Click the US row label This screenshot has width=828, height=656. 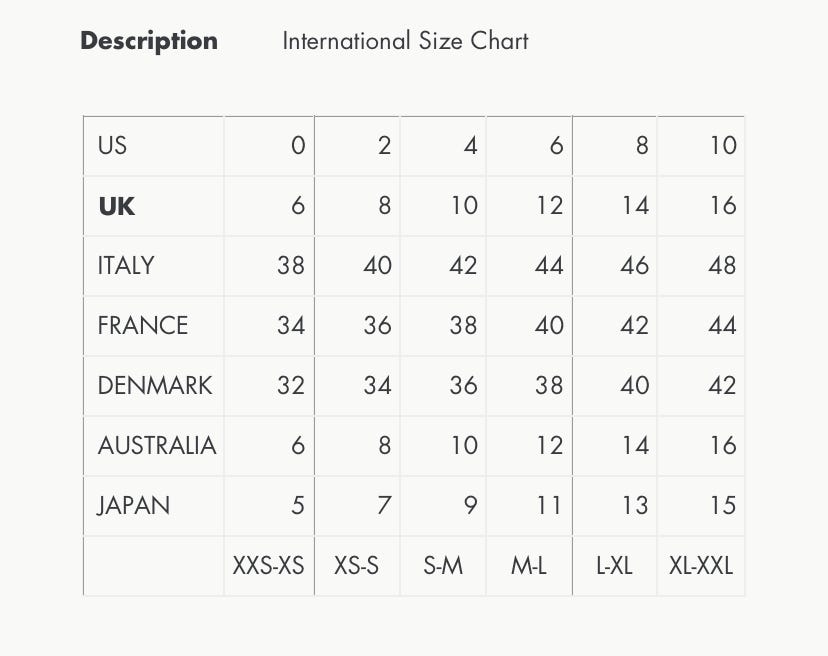(x=113, y=146)
